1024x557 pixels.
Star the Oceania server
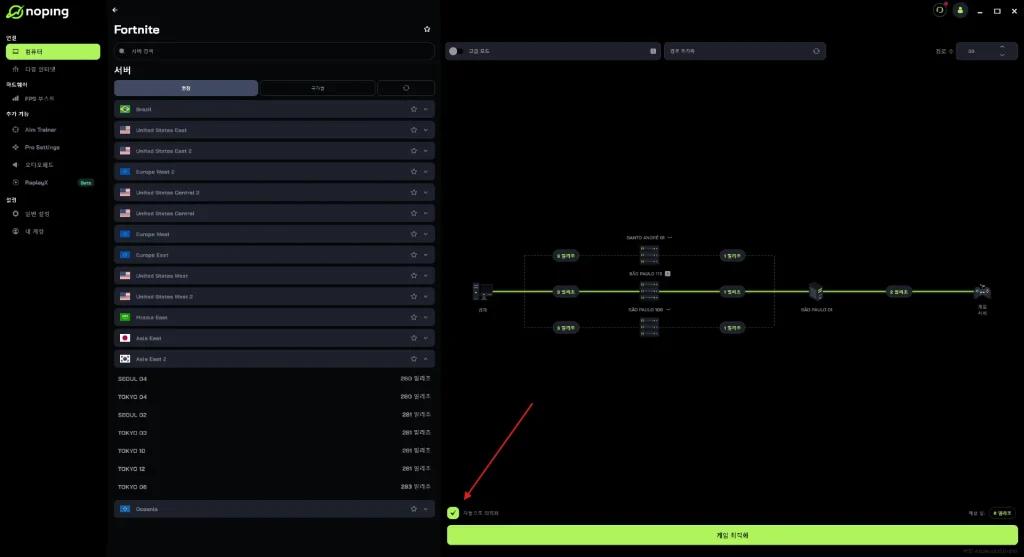(x=413, y=509)
